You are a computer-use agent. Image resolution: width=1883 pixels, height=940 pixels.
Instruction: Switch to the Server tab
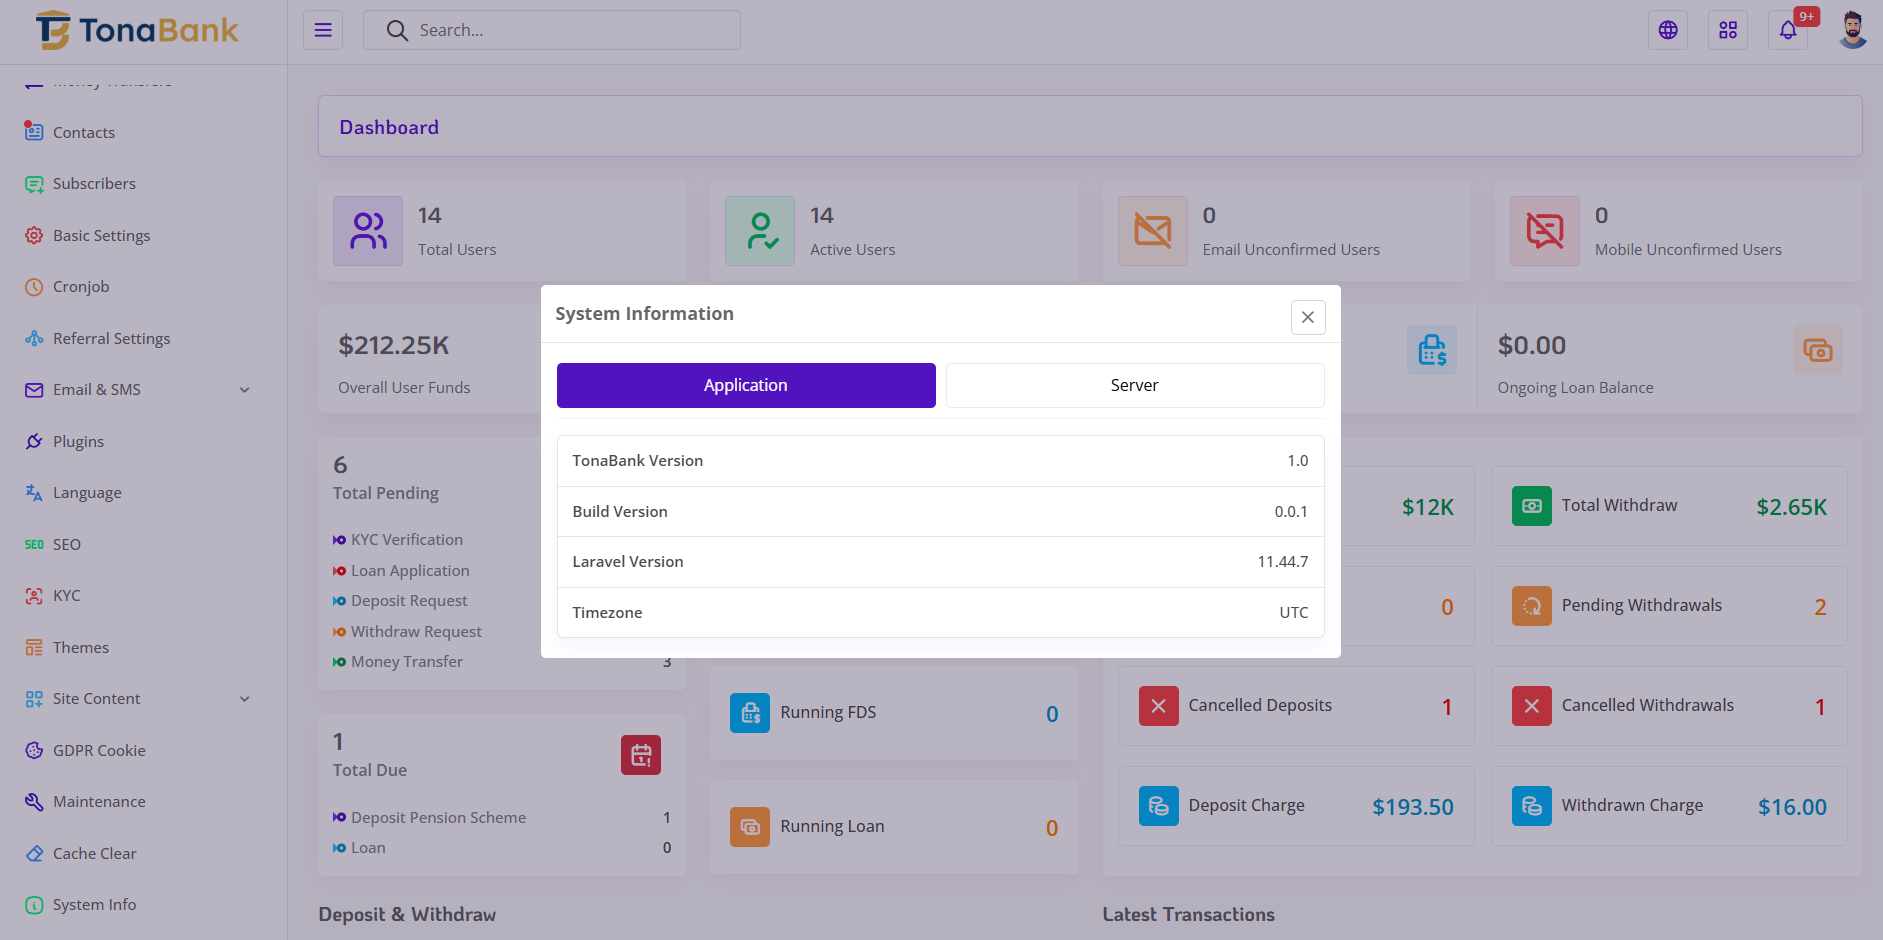1134,385
